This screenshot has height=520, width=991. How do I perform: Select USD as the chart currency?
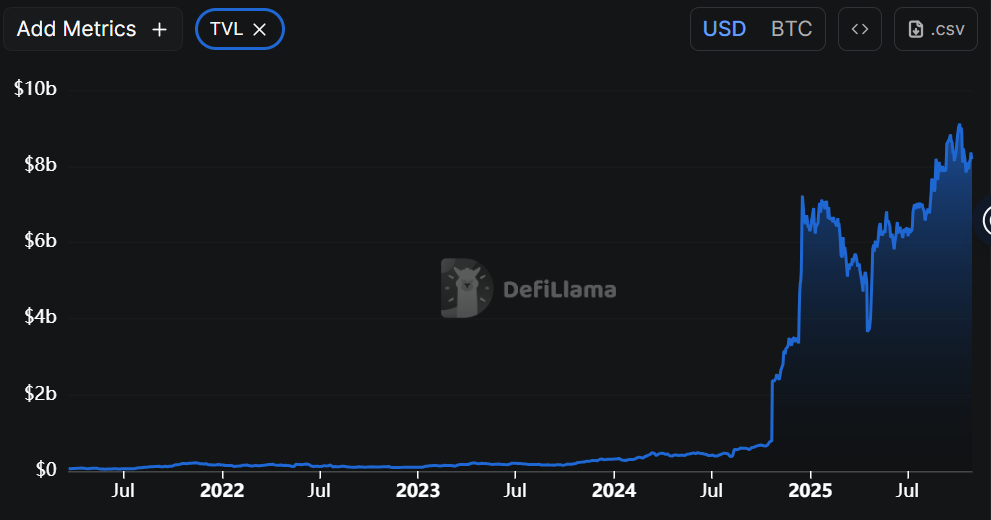pos(724,29)
